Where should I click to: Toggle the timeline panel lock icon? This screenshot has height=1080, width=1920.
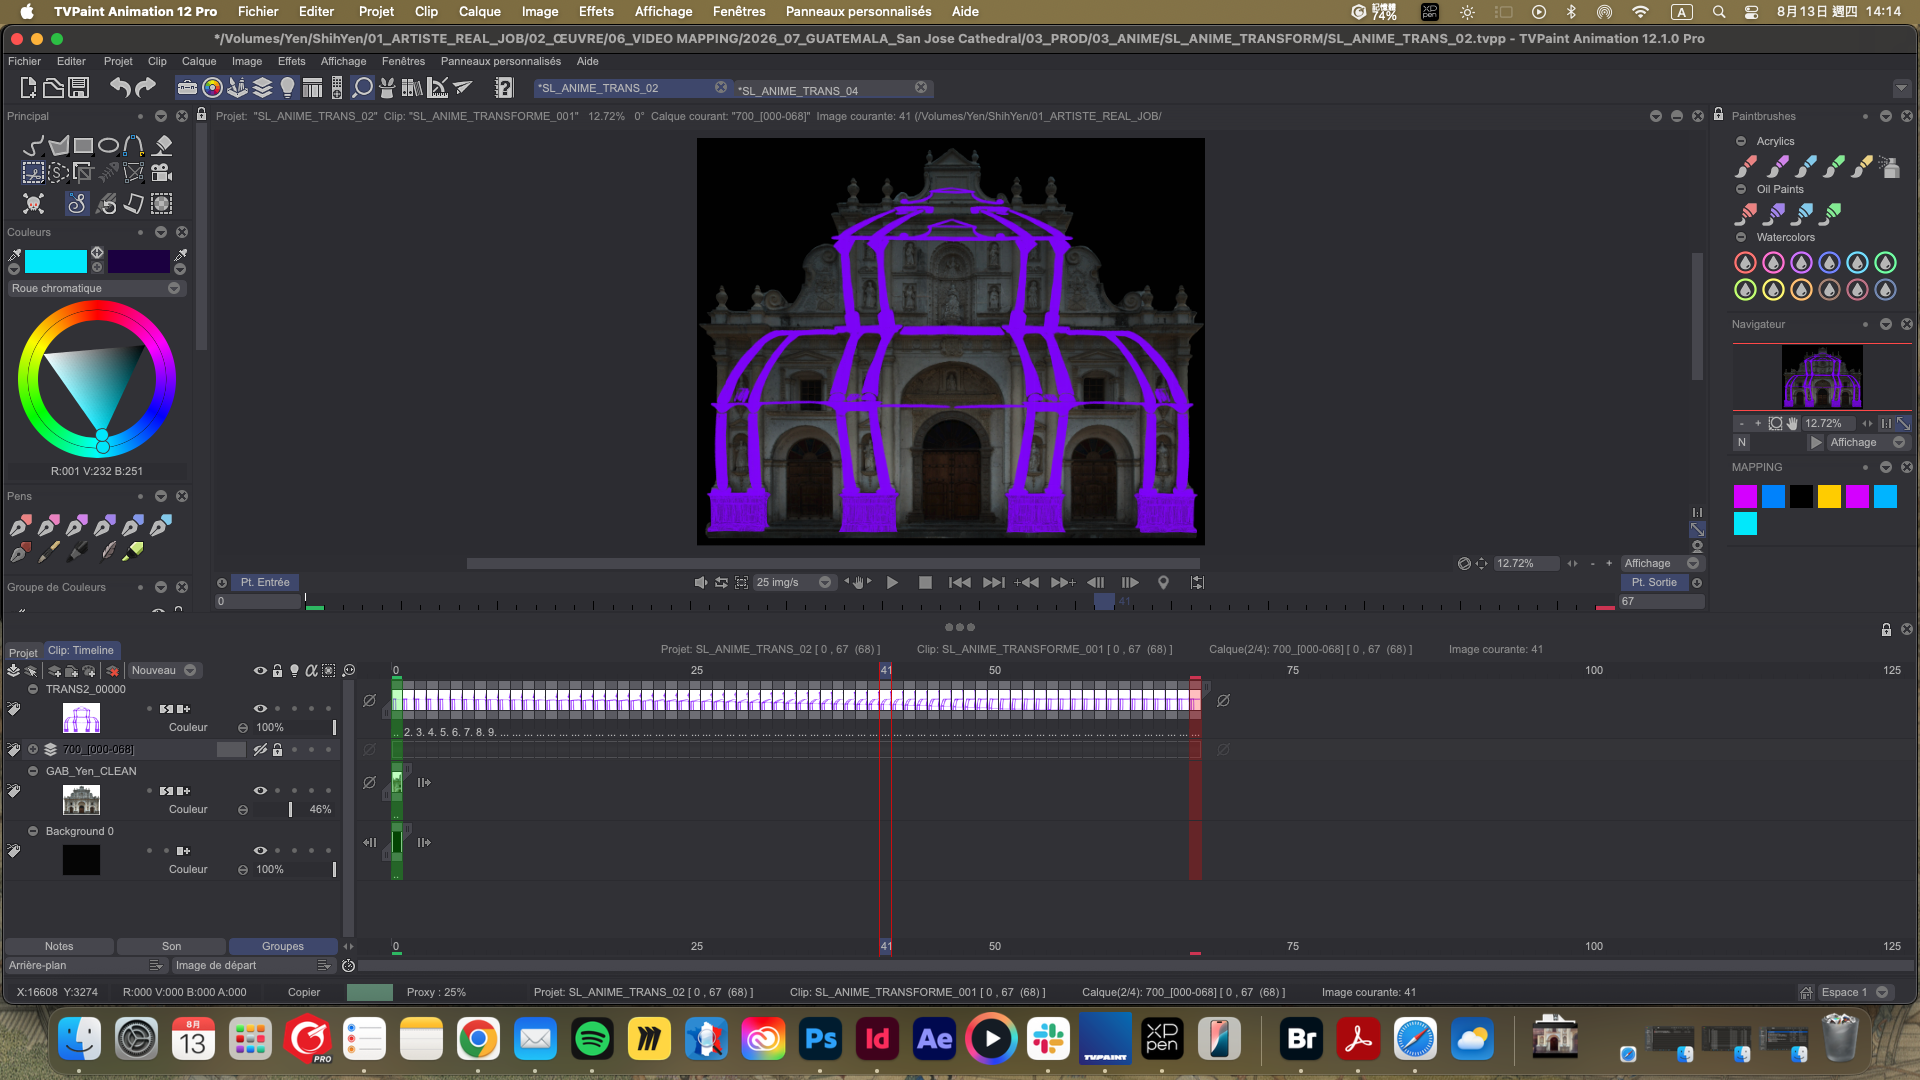tap(1886, 630)
